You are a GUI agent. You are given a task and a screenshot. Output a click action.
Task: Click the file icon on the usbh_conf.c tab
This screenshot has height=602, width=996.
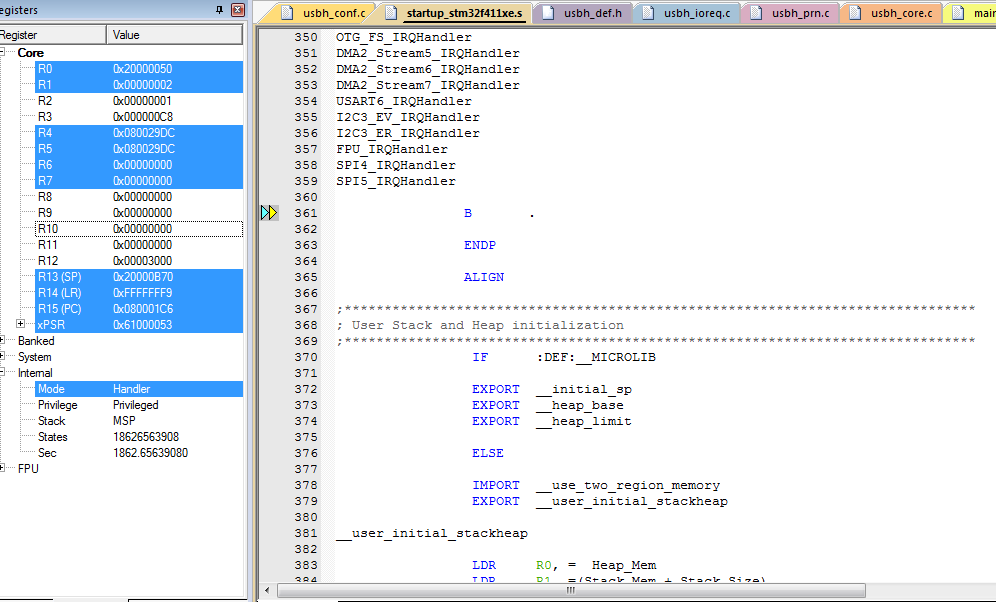pyautogui.click(x=288, y=13)
